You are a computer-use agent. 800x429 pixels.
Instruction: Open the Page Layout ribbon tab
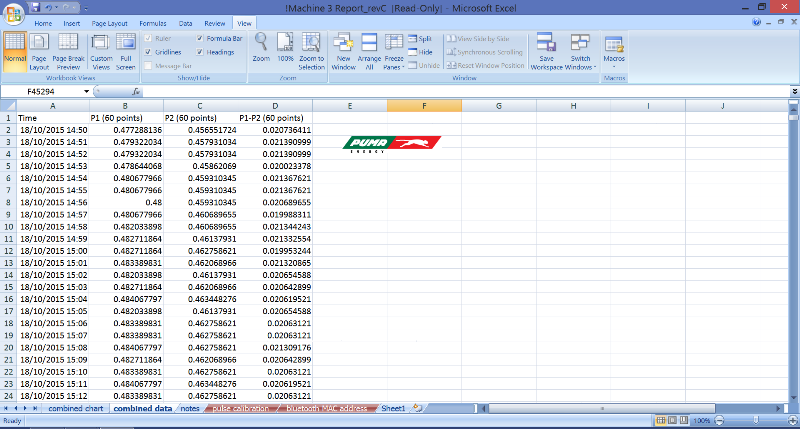[109, 23]
